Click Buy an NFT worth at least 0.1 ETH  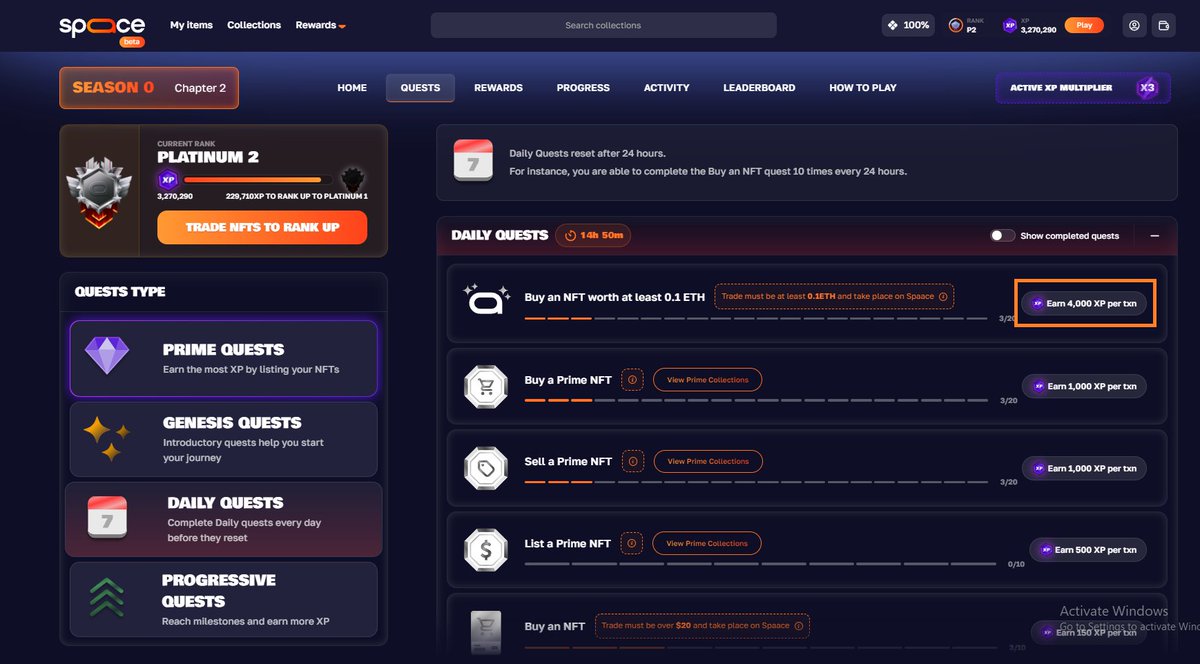pyautogui.click(x=615, y=297)
